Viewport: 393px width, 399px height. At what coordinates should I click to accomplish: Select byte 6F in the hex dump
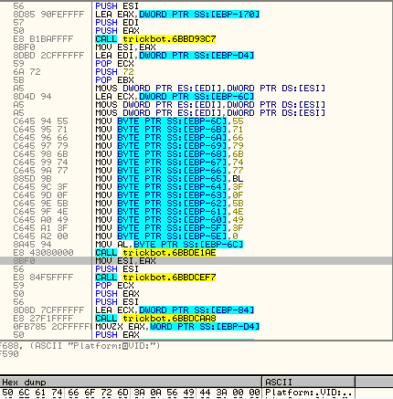coord(90,393)
